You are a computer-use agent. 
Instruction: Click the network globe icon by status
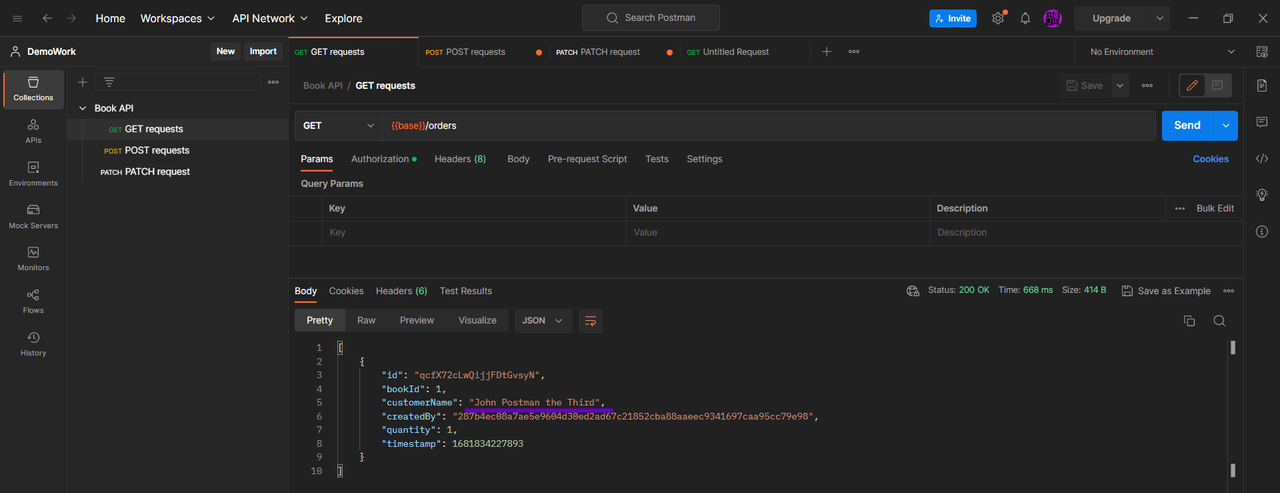913,291
